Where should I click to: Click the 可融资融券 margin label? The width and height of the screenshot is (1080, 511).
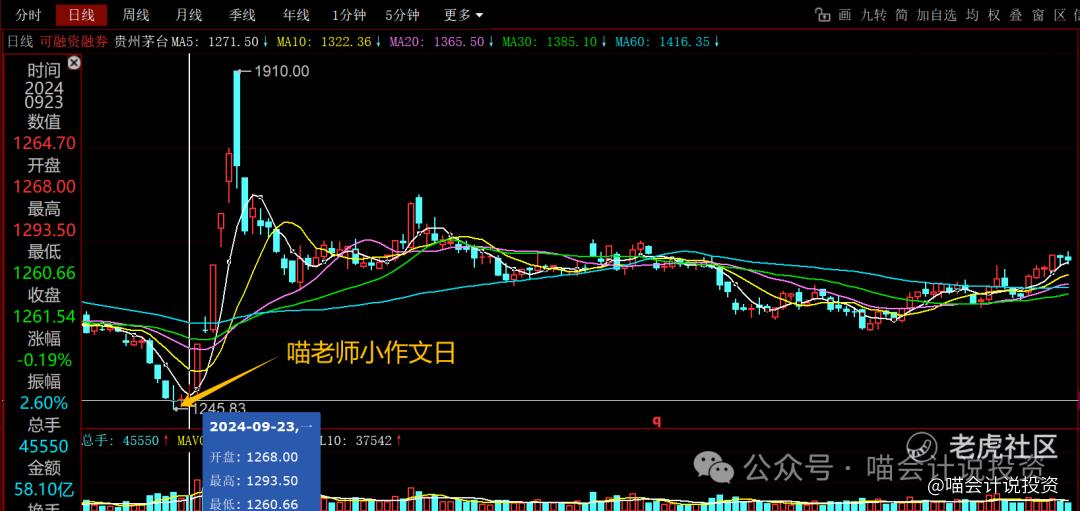click(x=74, y=42)
